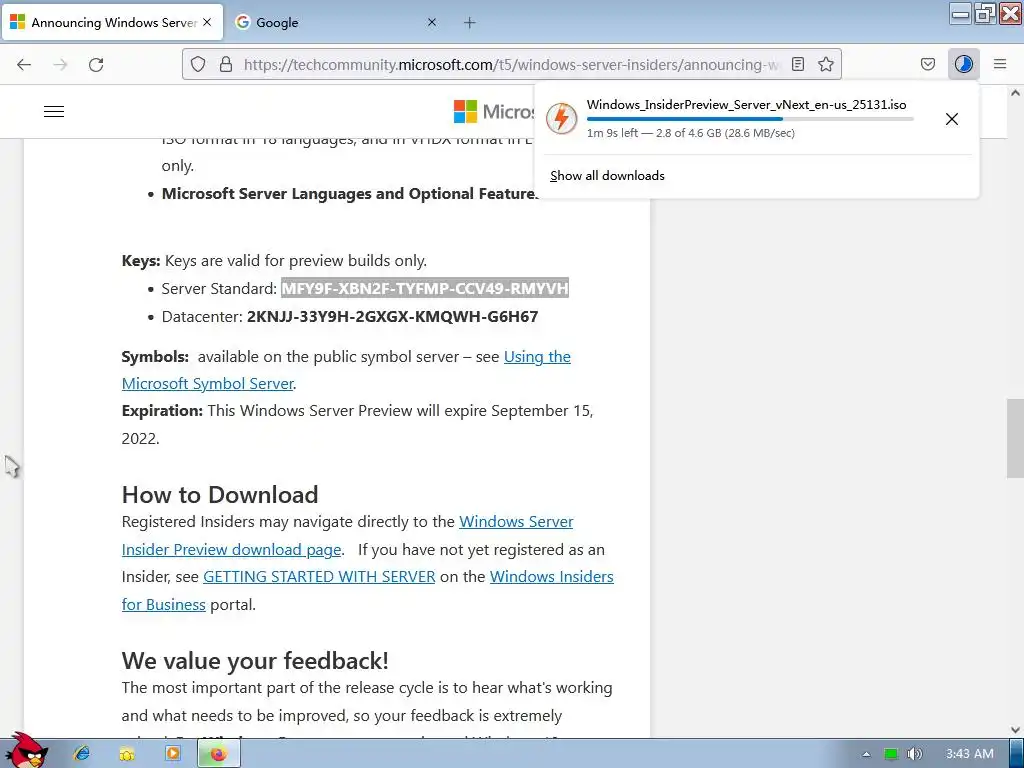1024x768 pixels.
Task: Open the media player taskbar icon
Action: coord(172,754)
